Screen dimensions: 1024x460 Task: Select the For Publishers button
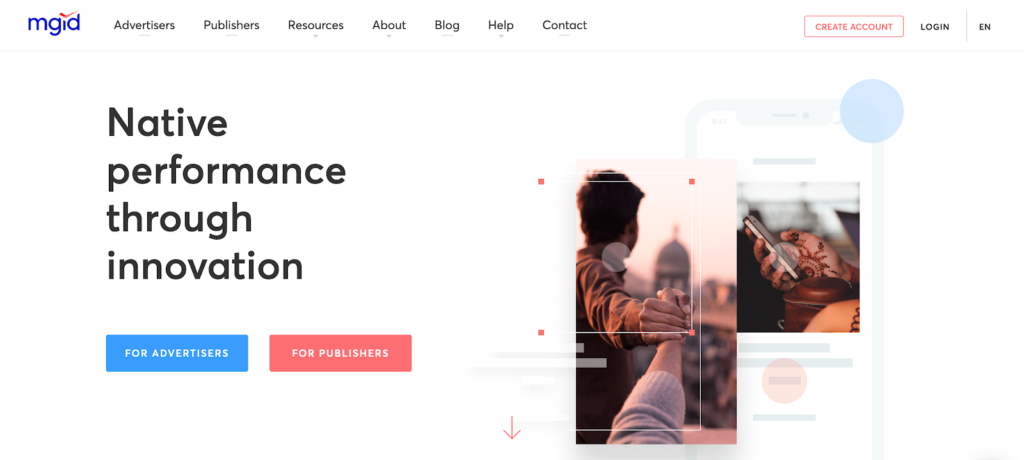[340, 353]
